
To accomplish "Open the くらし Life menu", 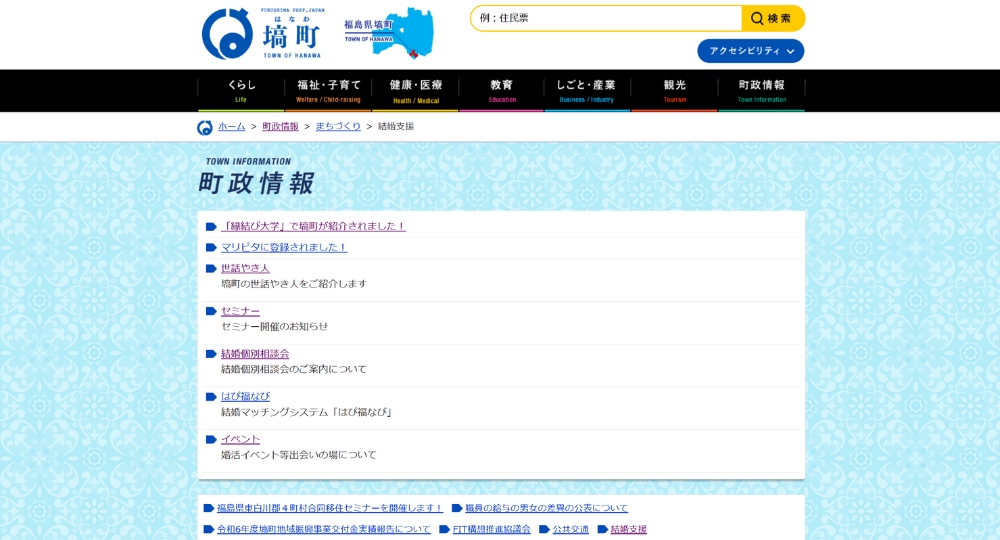I will 241,91.
